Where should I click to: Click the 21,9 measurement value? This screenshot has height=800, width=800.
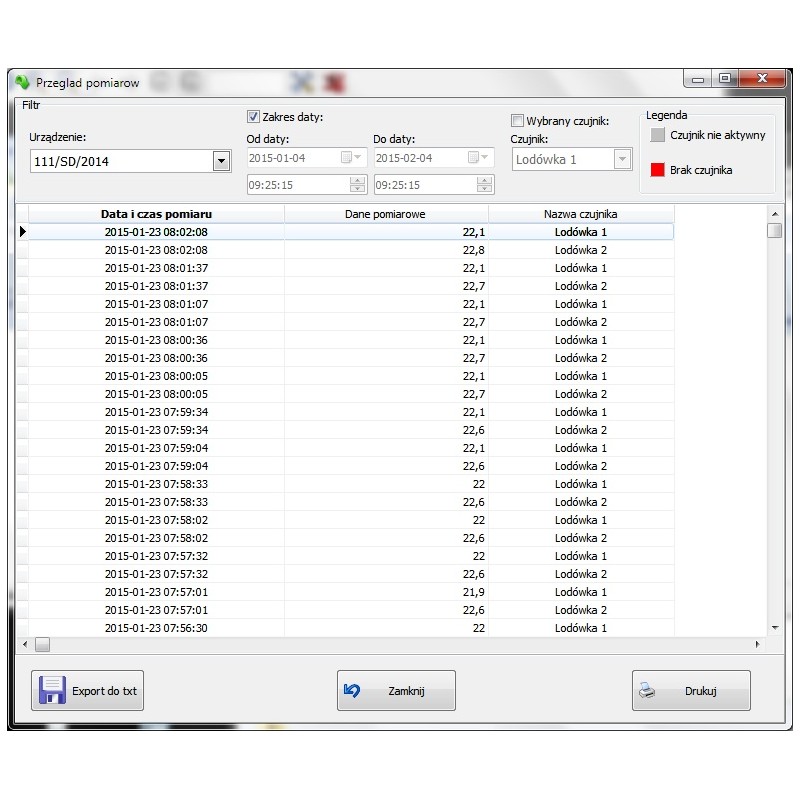pyautogui.click(x=473, y=592)
